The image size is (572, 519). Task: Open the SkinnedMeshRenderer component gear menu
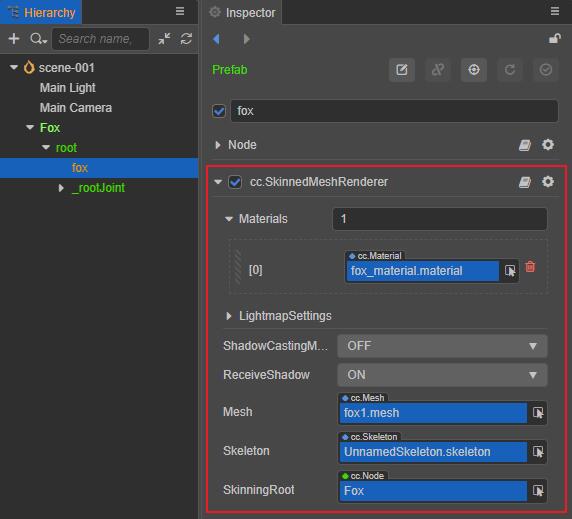pos(548,182)
